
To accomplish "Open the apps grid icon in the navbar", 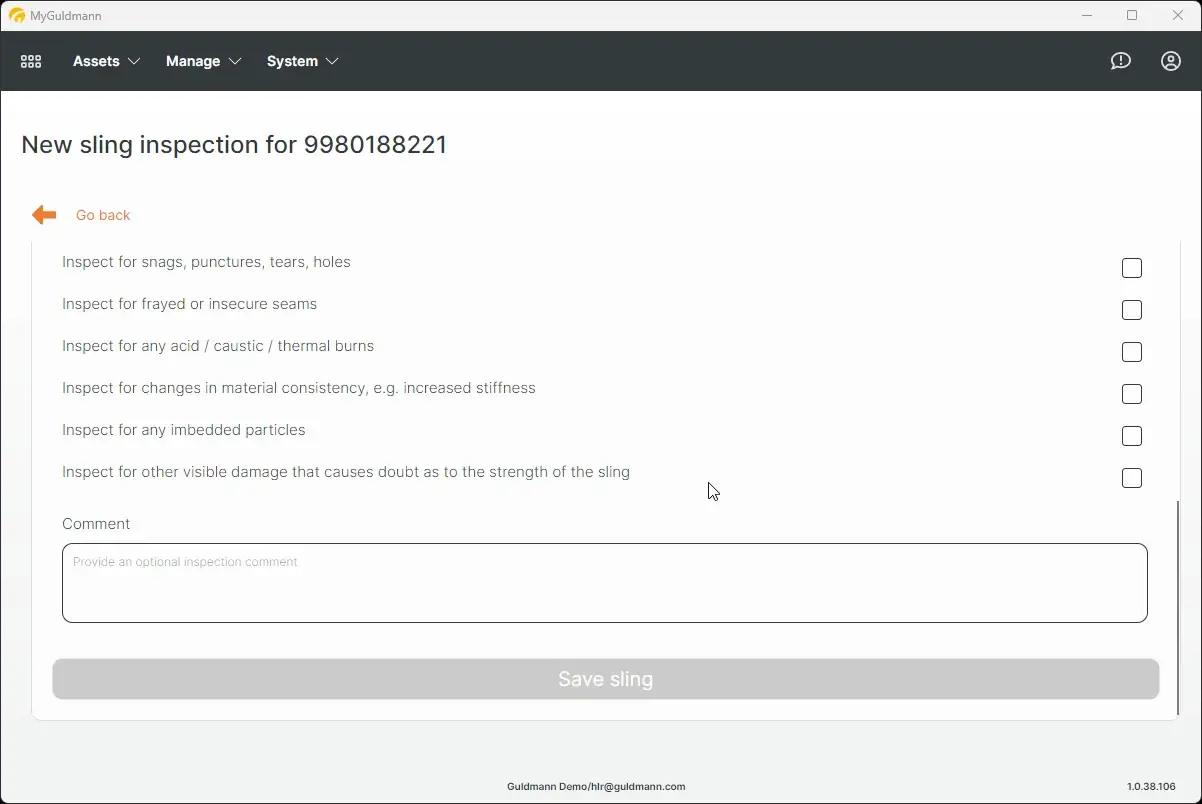I will pos(30,61).
